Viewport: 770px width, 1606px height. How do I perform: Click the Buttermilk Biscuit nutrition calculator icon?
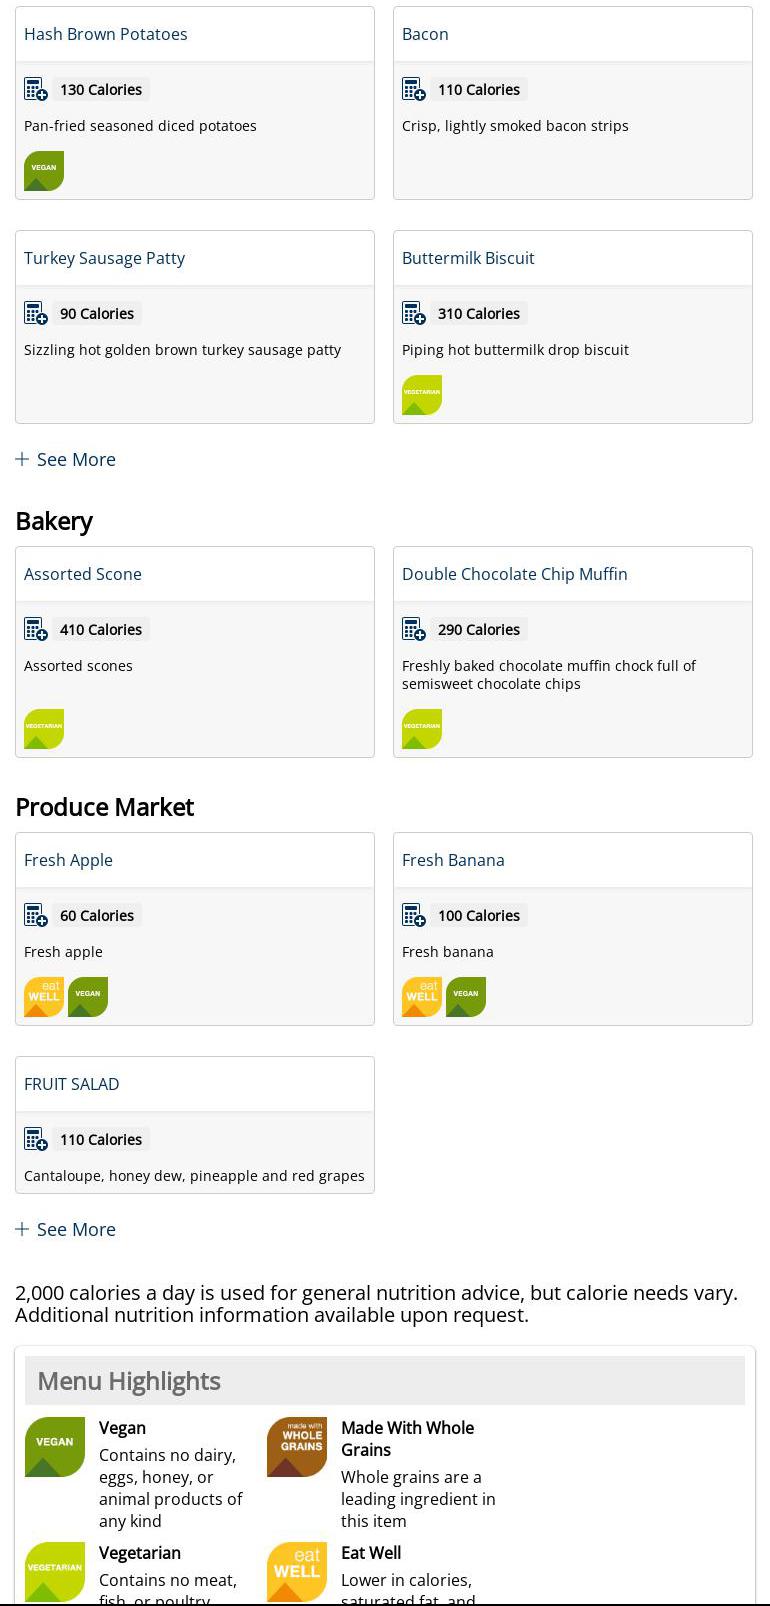[x=414, y=314]
